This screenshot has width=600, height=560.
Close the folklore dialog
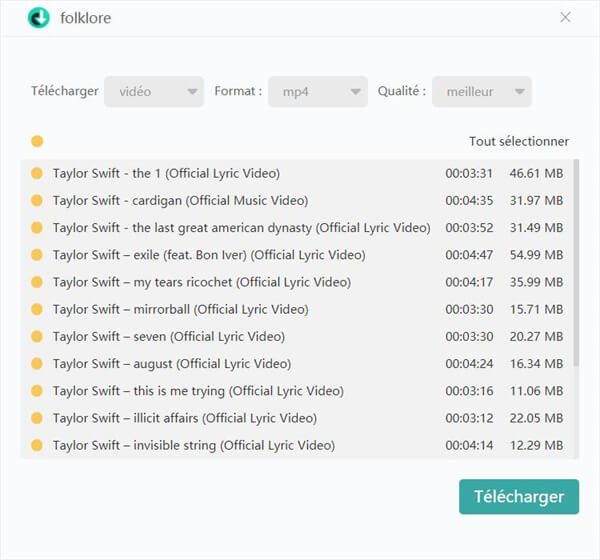point(565,17)
